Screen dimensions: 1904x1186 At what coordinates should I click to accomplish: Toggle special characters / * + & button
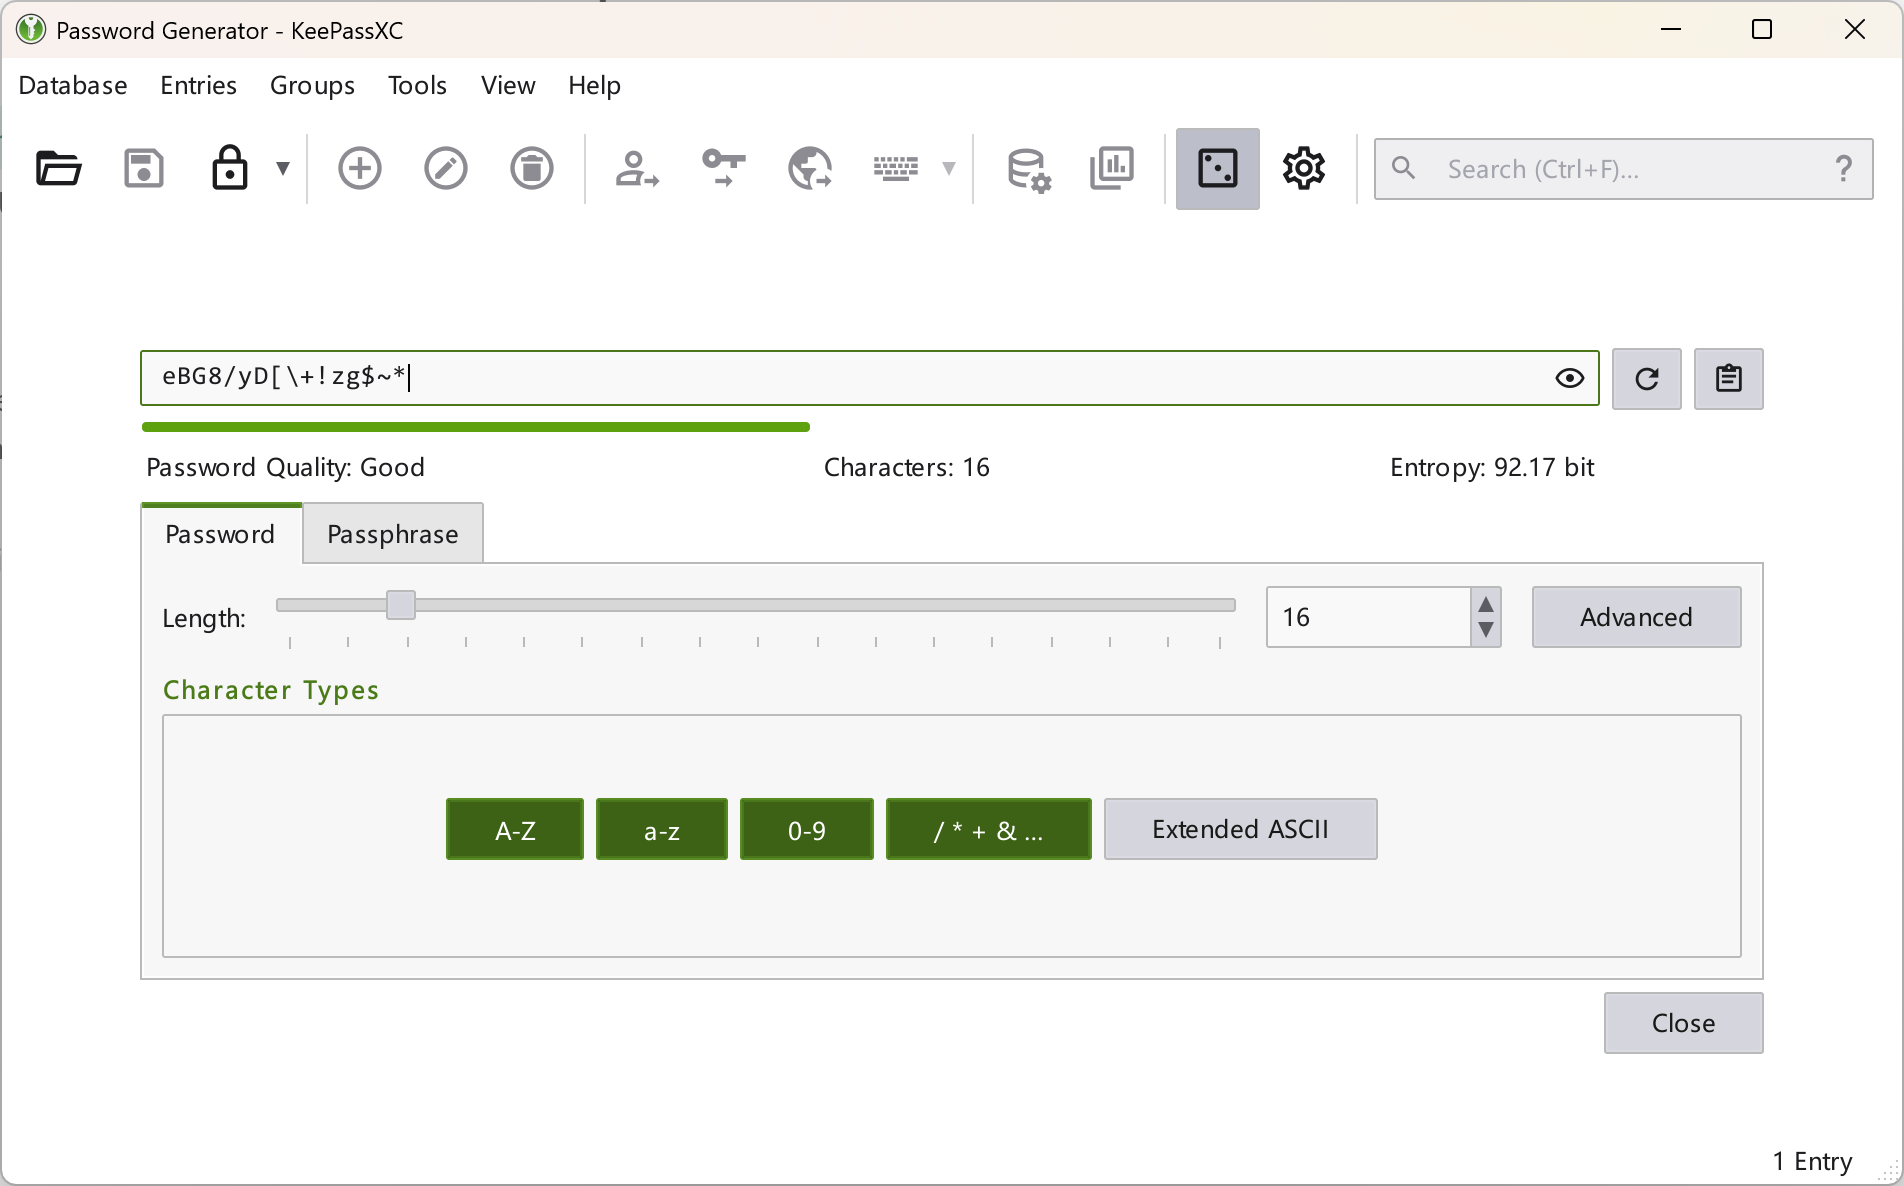point(989,829)
